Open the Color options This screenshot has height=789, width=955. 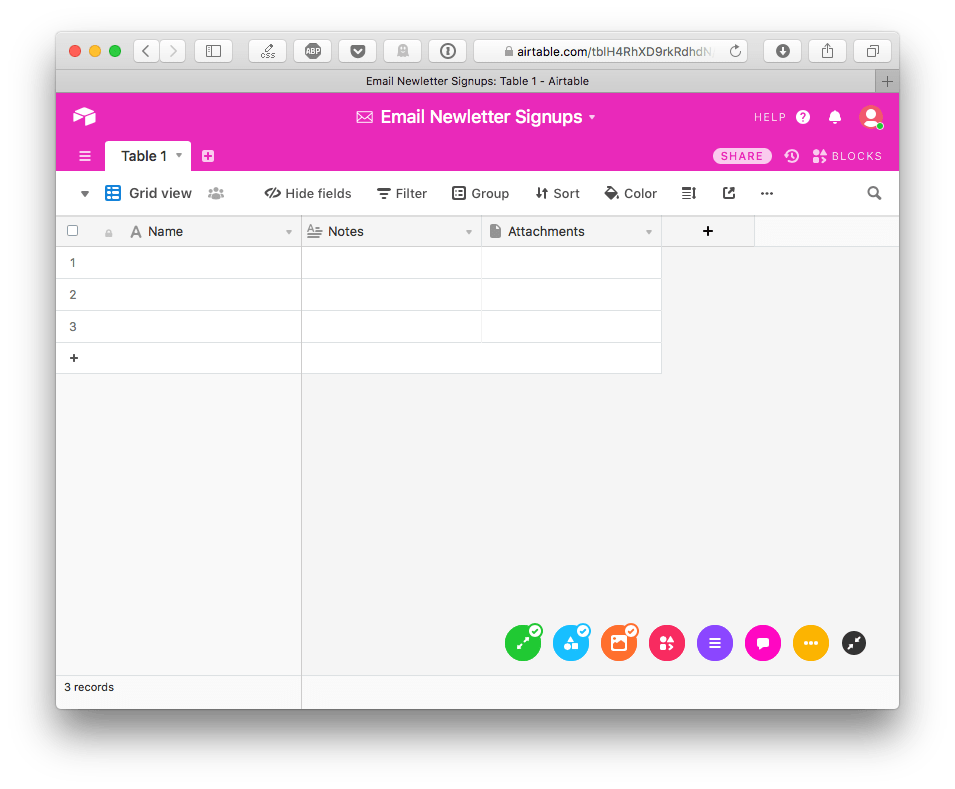tap(630, 193)
